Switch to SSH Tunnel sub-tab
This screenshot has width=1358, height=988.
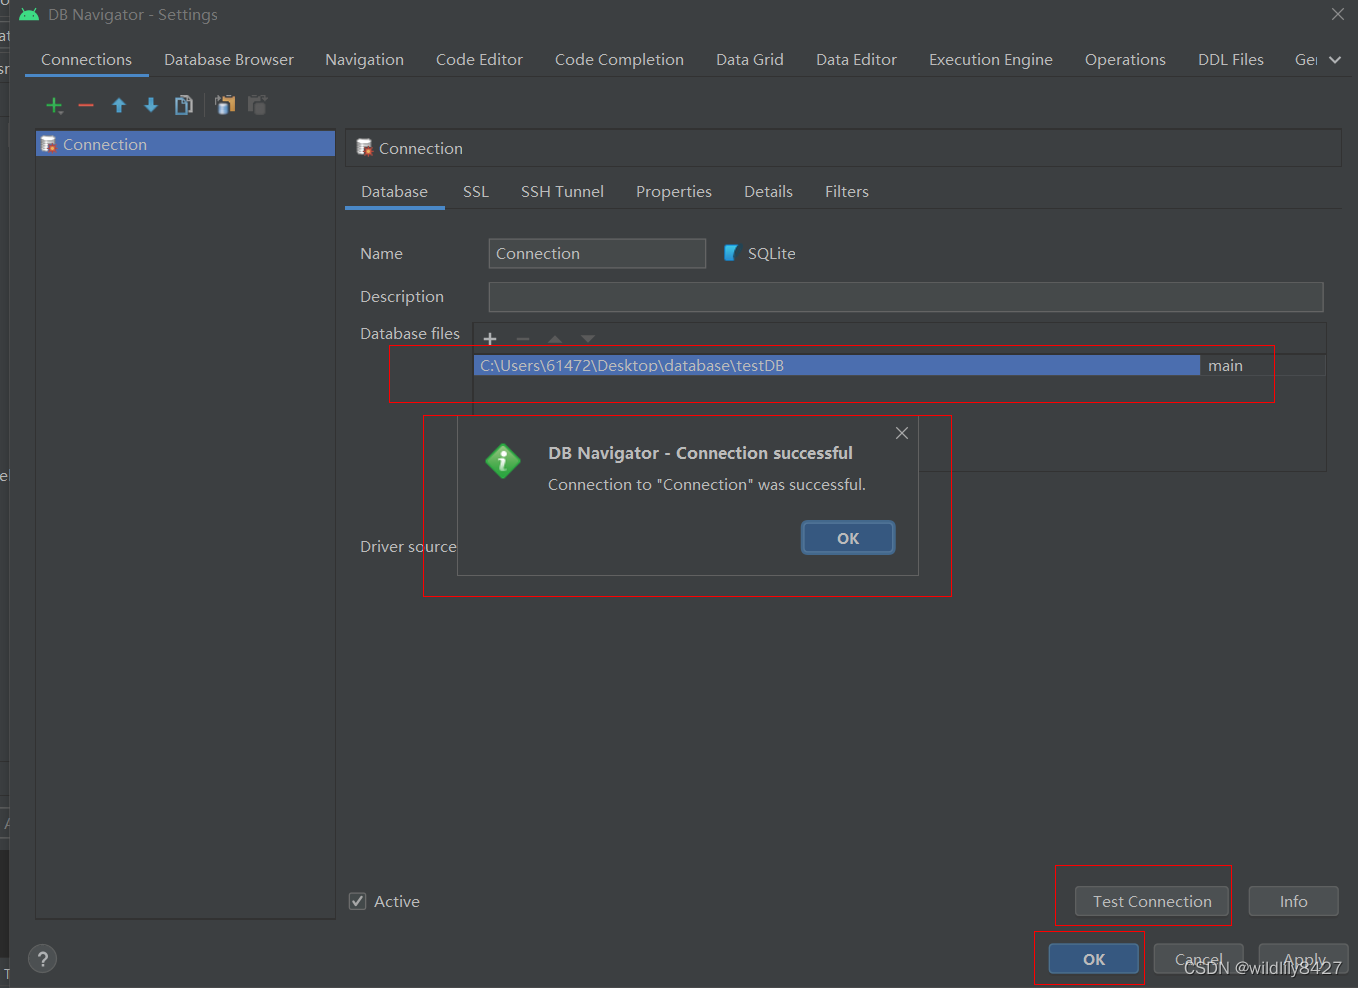pyautogui.click(x=562, y=192)
